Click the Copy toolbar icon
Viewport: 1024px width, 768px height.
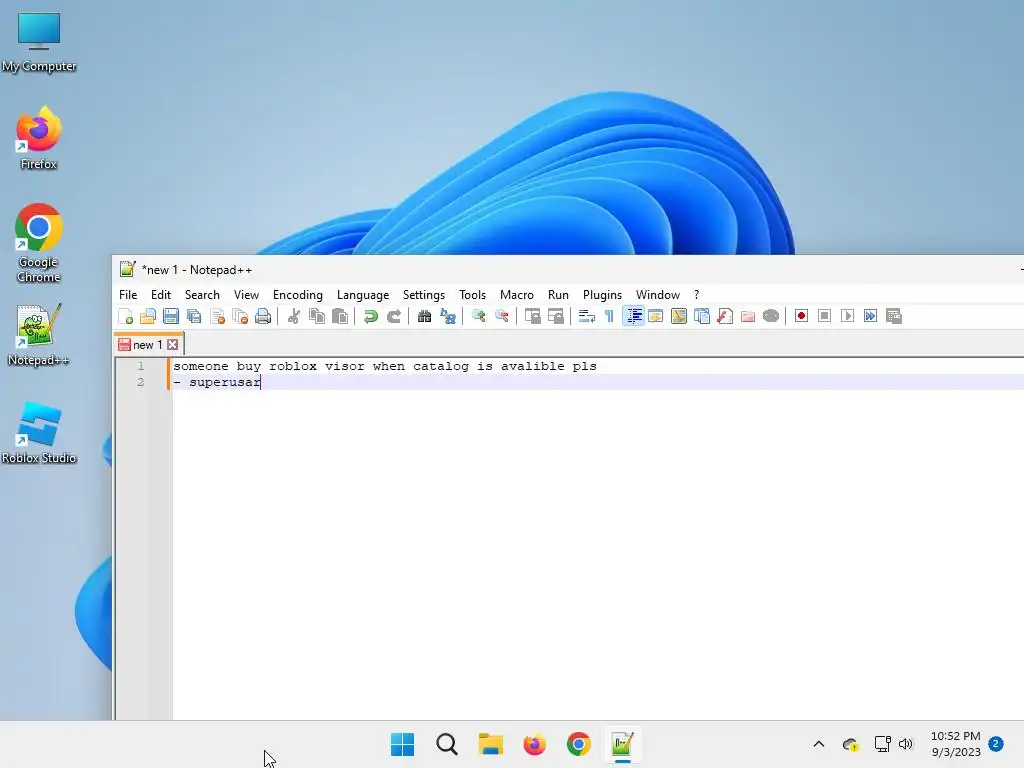coord(317,317)
